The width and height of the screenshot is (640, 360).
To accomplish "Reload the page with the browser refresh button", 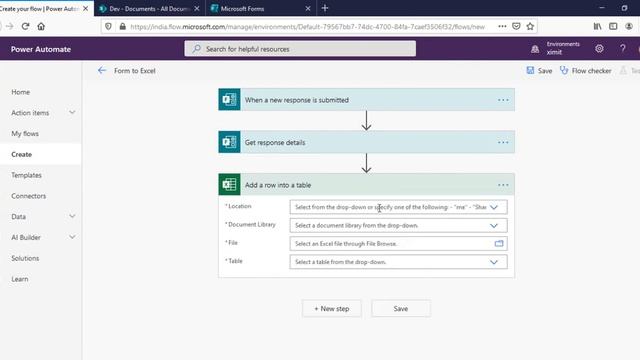I will 25,27.
